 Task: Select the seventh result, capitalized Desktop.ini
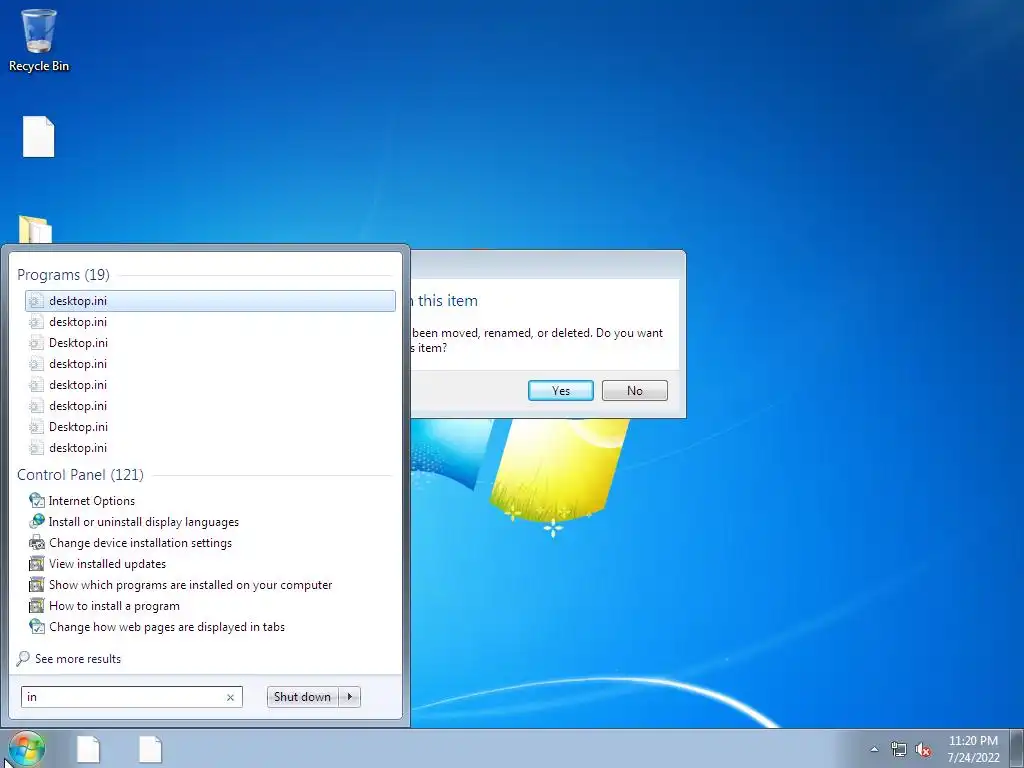click(x=210, y=426)
